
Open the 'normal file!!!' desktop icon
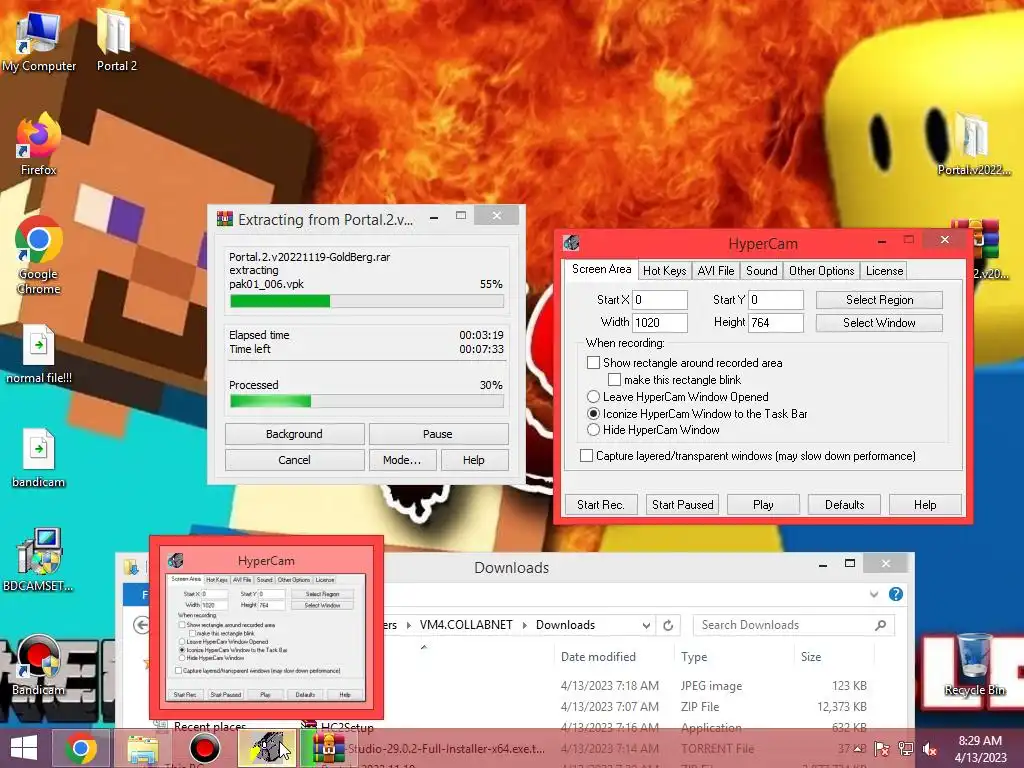[38, 354]
